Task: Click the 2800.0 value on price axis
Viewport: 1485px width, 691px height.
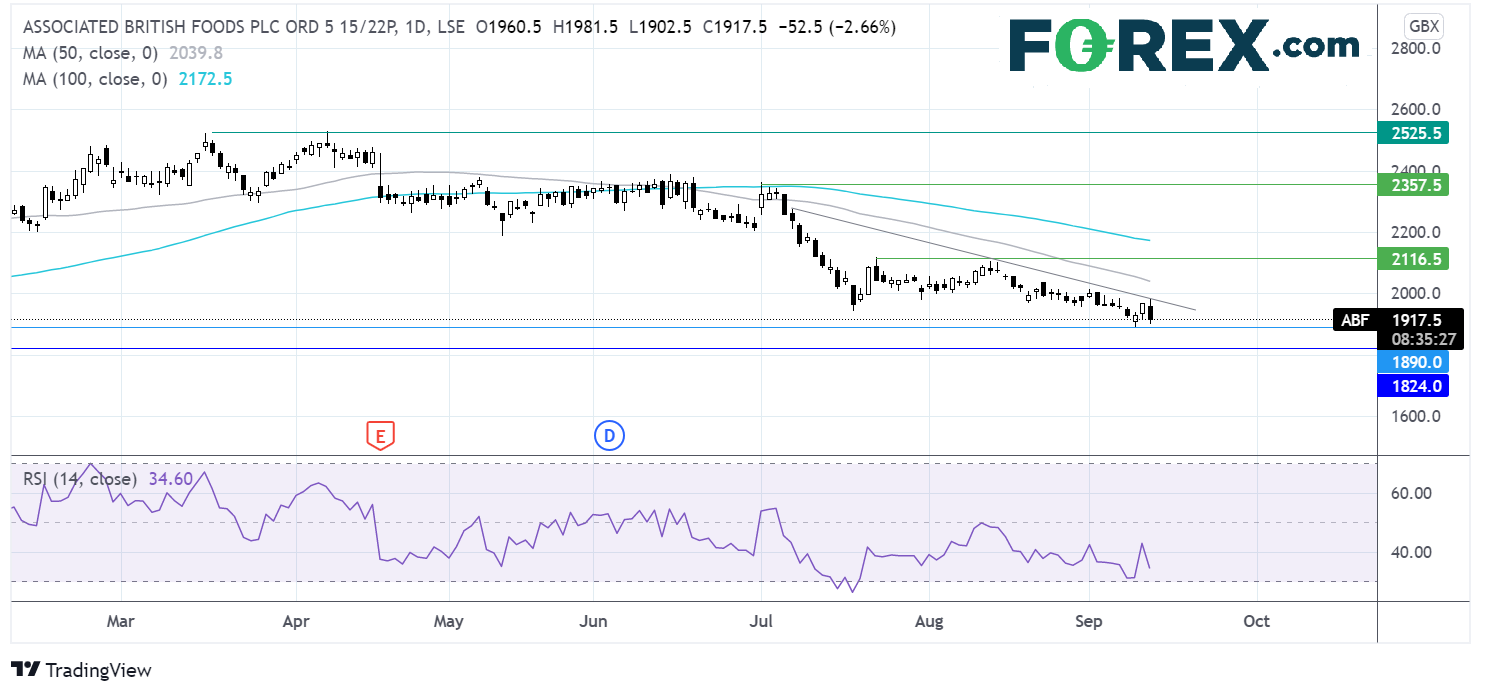Action: pyautogui.click(x=1412, y=48)
